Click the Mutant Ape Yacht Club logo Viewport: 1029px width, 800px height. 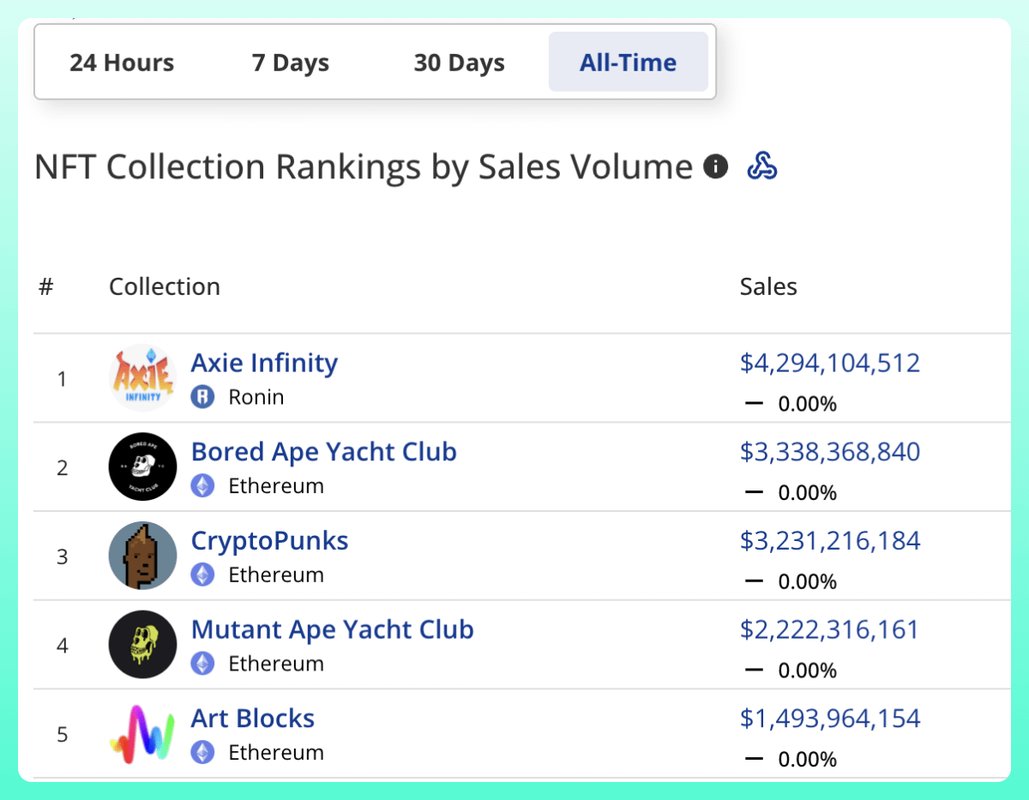(142, 645)
